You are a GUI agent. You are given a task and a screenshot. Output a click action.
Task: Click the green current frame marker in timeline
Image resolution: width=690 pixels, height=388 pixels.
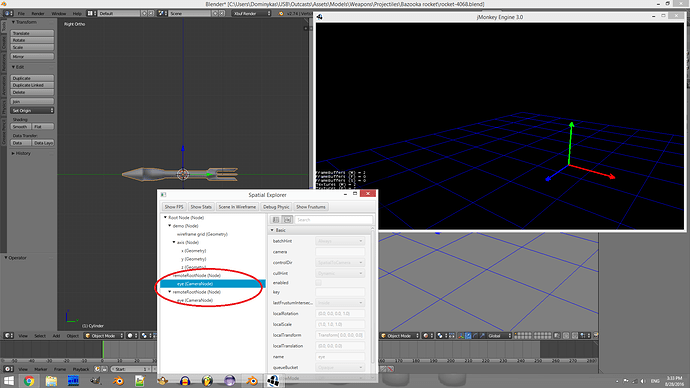[x=103, y=350]
